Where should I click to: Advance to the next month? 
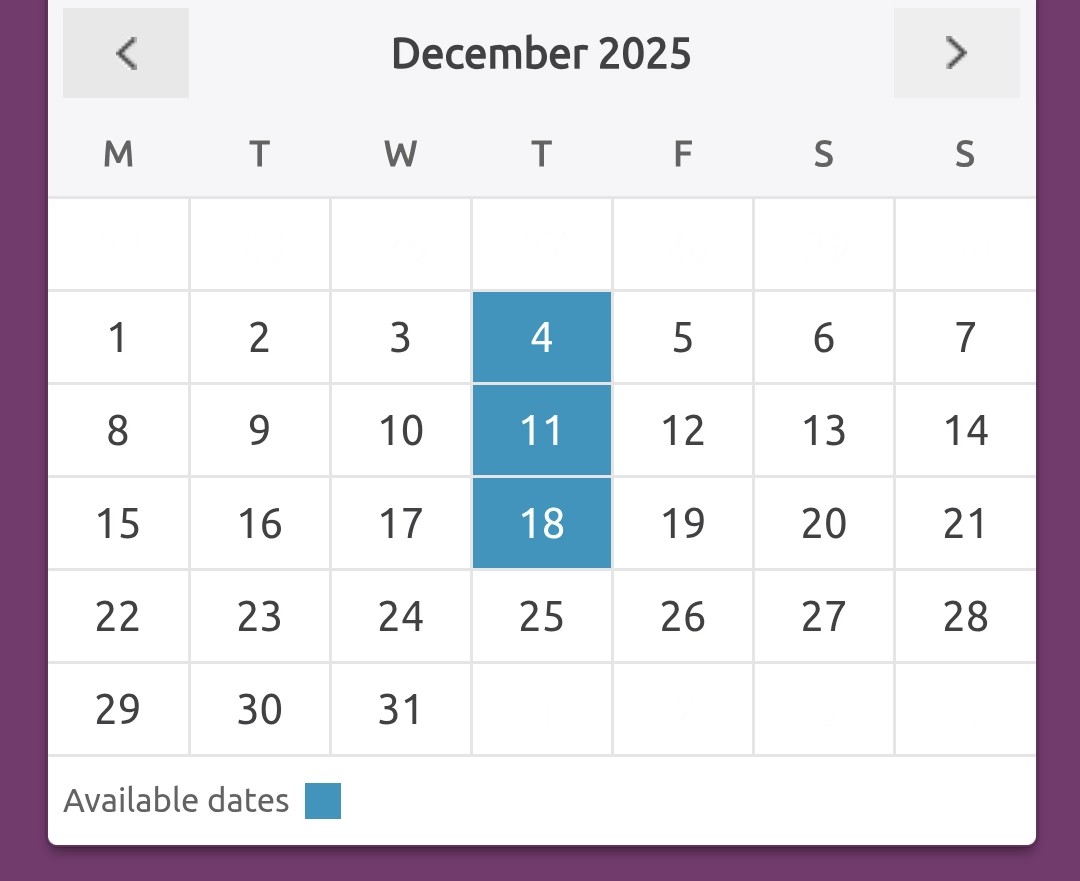point(957,53)
